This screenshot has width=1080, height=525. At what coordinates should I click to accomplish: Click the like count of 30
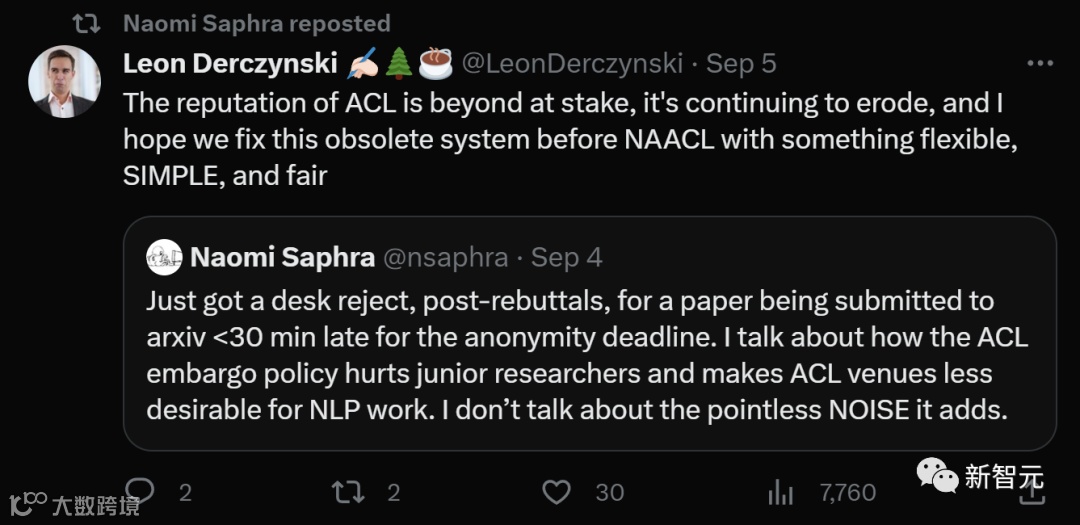coord(609,492)
